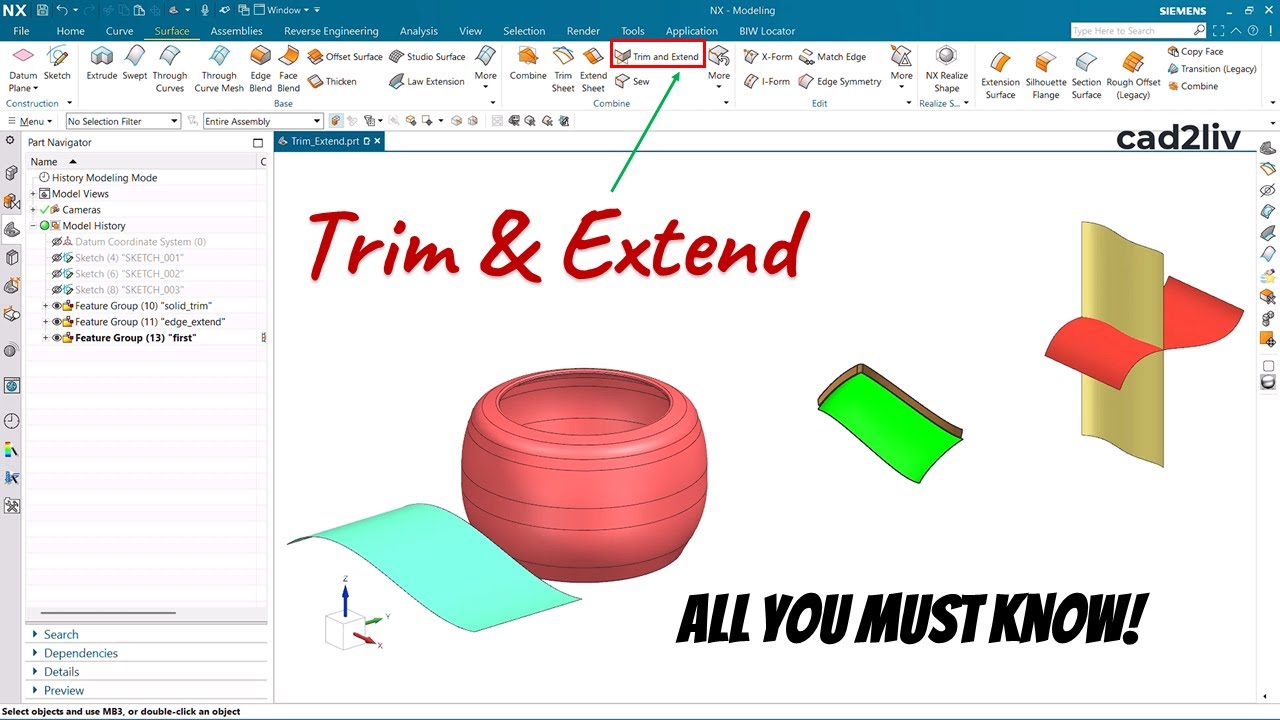Viewport: 1280px width, 720px height.
Task: Collapse the Model History node
Action: click(33, 226)
